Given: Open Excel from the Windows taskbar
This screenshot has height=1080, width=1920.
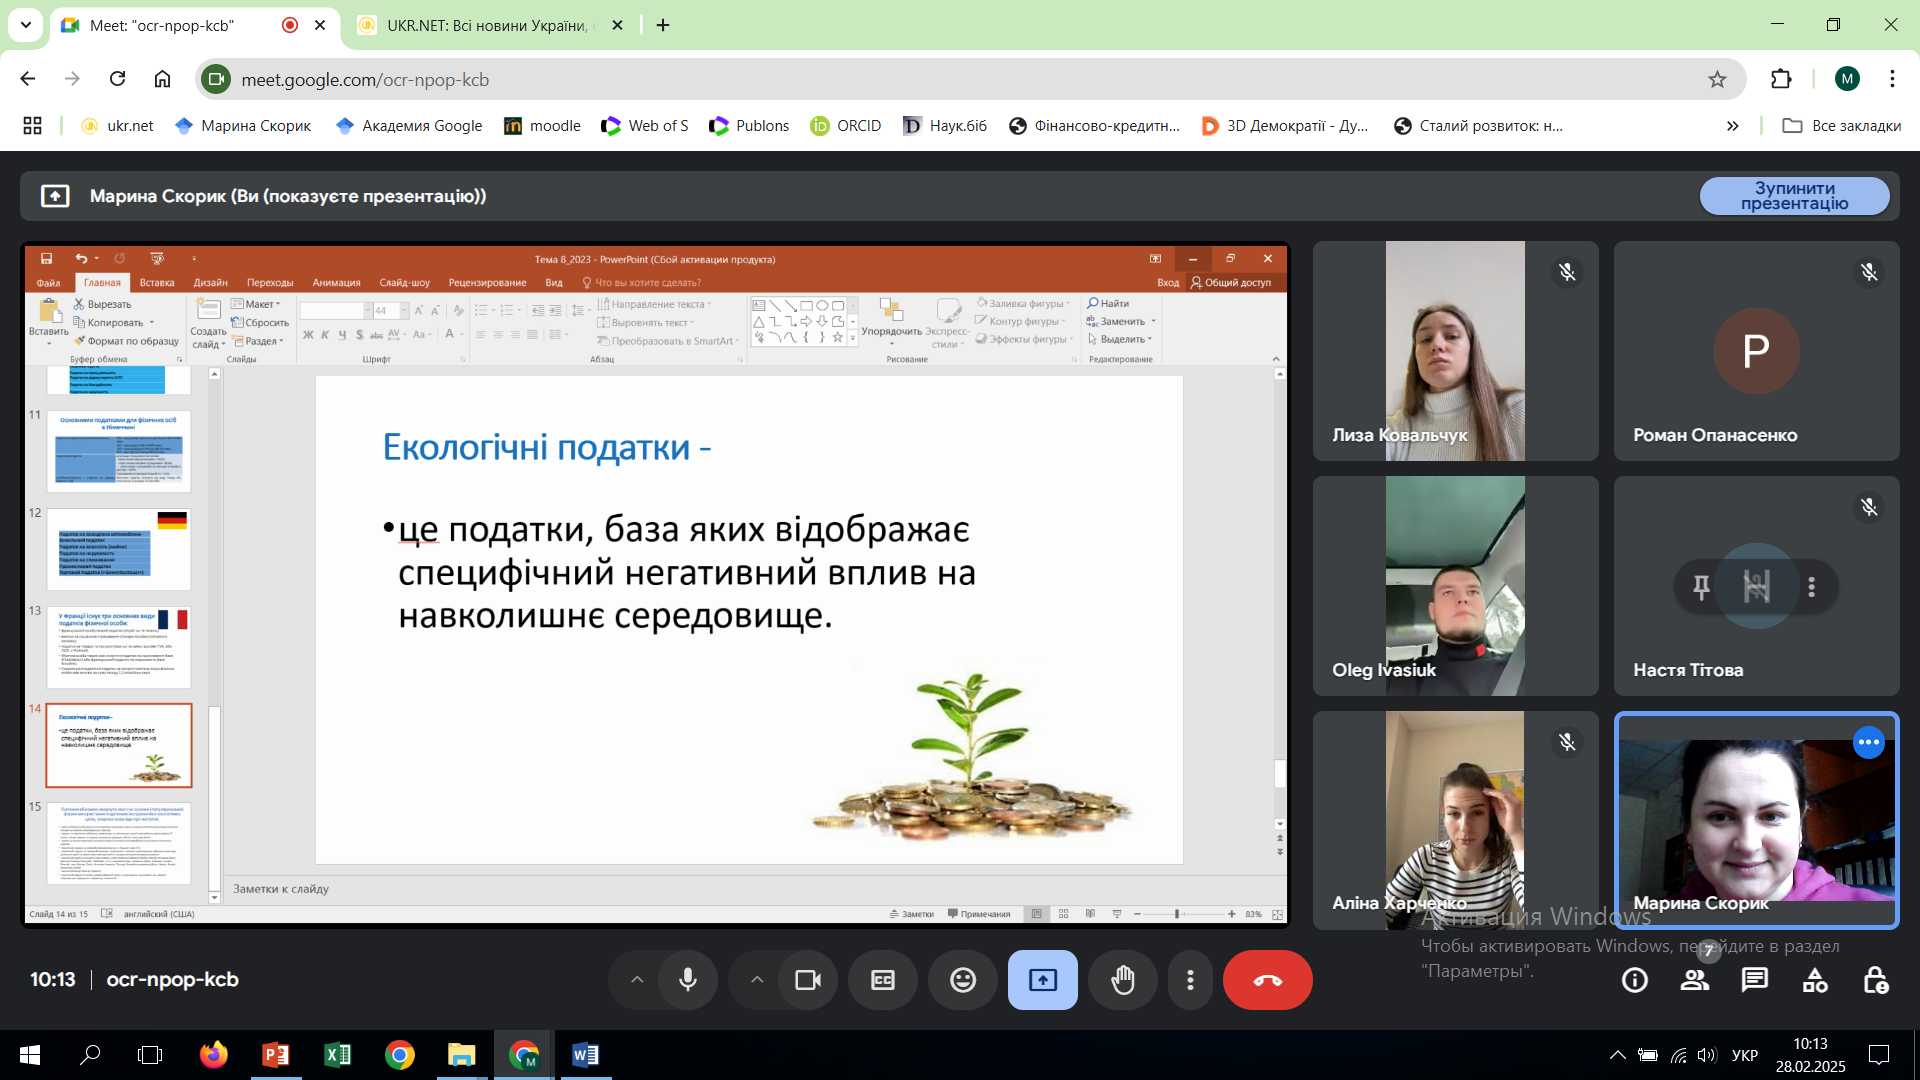Looking at the screenshot, I should pos(337,1055).
